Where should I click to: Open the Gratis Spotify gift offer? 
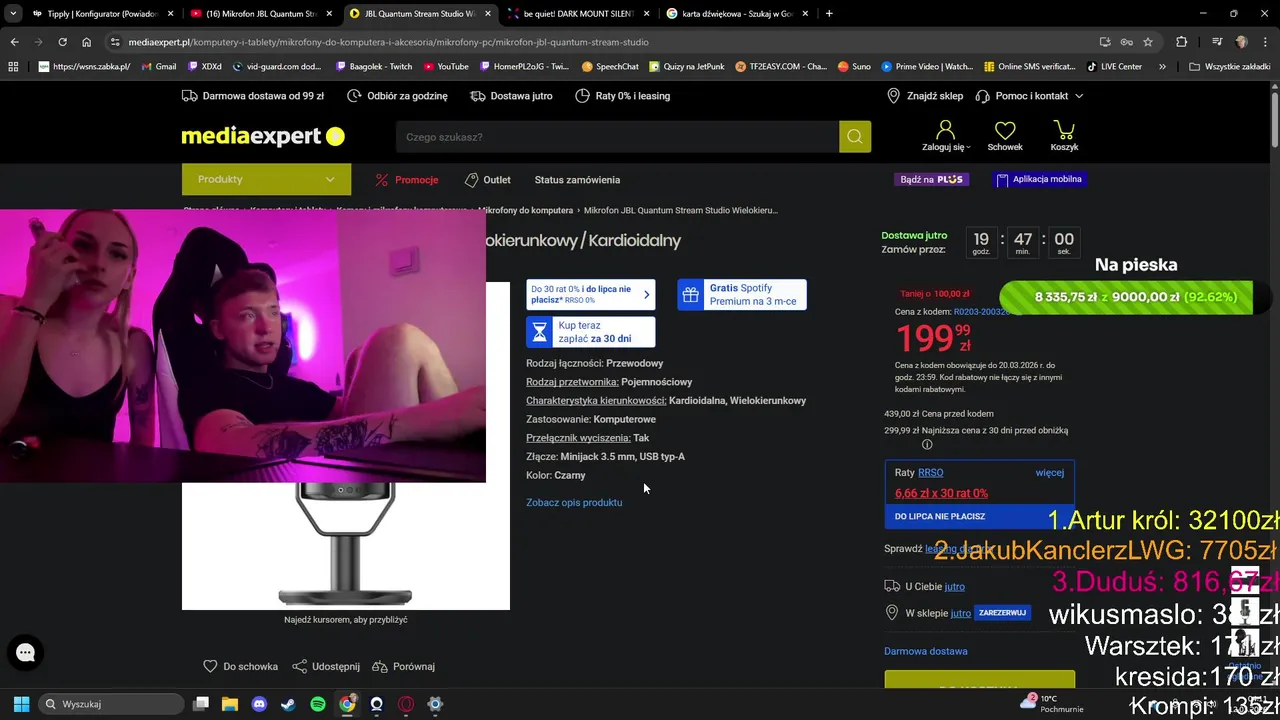click(742, 295)
